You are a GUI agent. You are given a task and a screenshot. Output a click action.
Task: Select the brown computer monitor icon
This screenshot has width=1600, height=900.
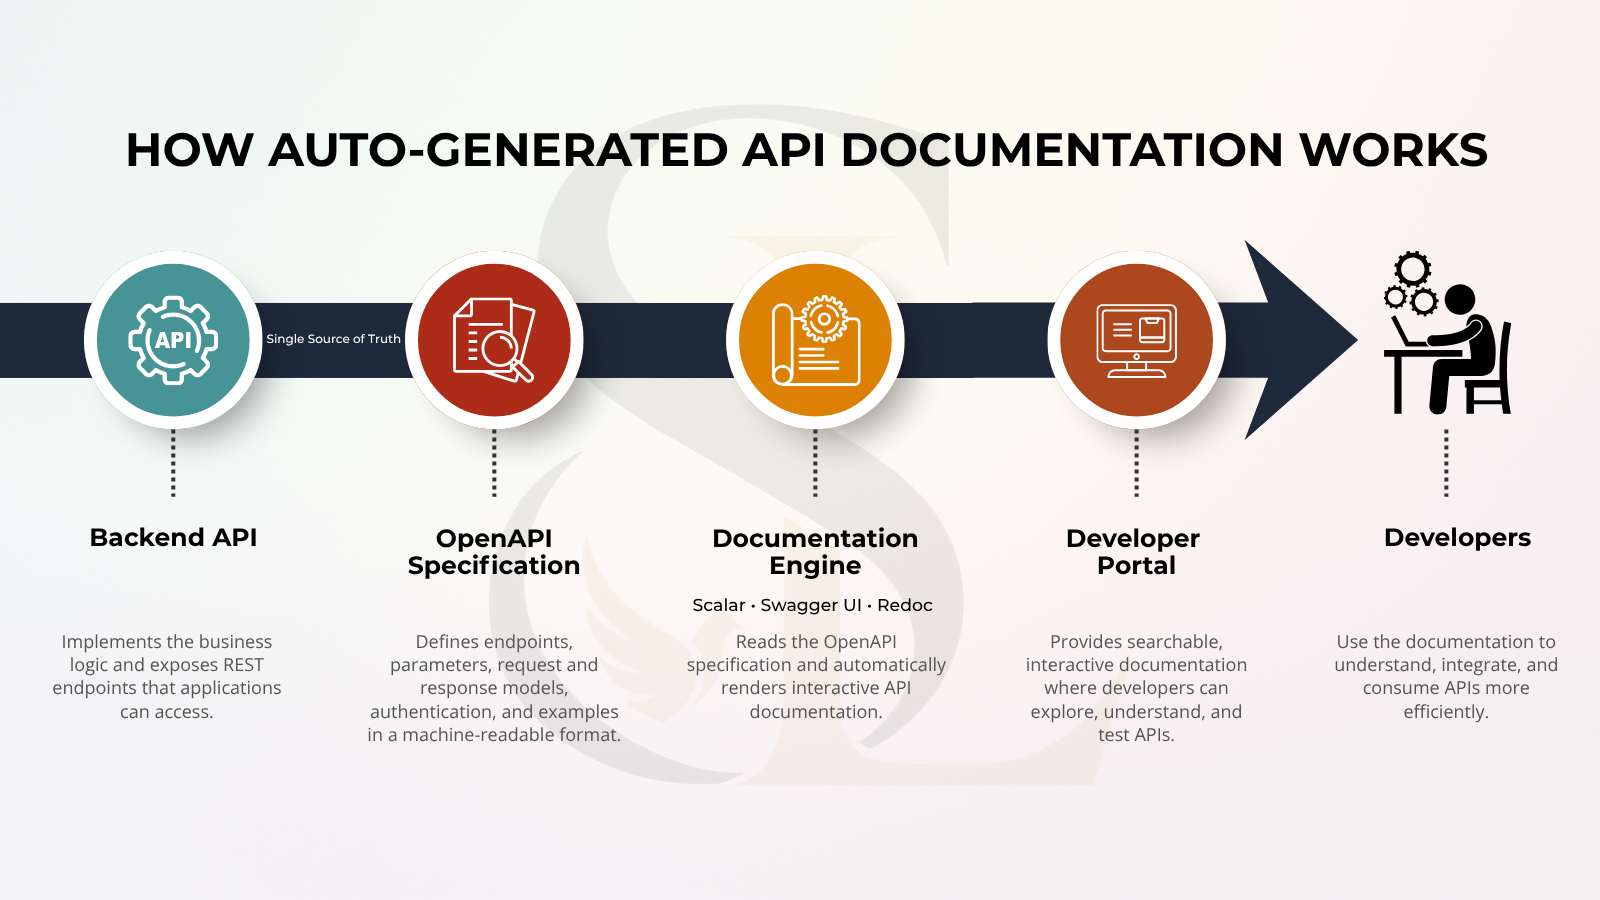coord(1136,340)
